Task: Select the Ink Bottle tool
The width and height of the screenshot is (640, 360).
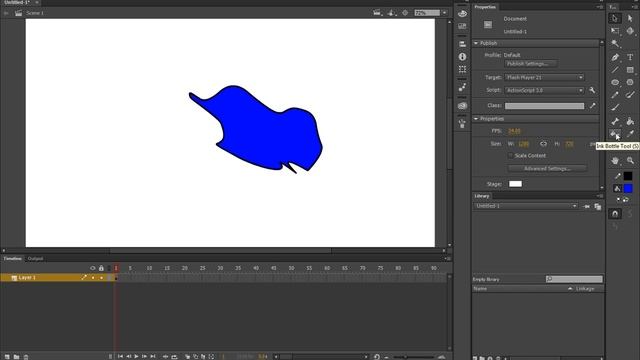Action: tap(615, 133)
